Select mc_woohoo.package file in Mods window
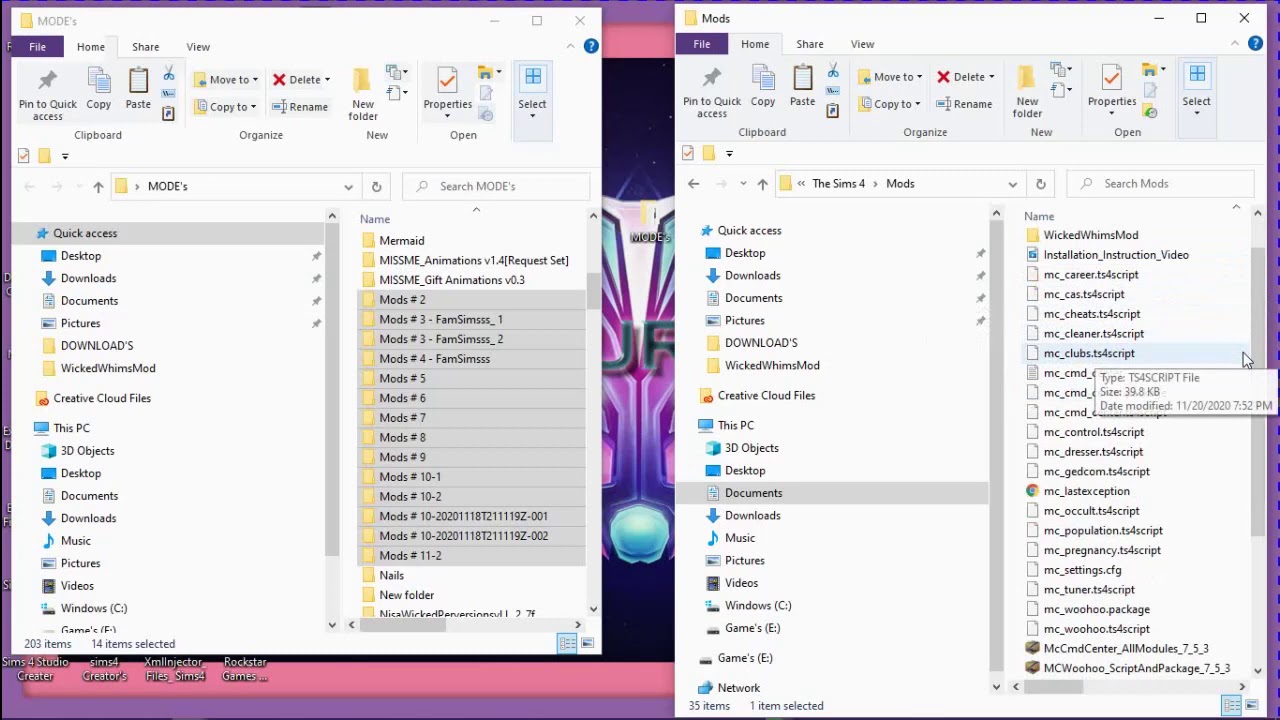Viewport: 1280px width, 720px height. click(x=1096, y=610)
